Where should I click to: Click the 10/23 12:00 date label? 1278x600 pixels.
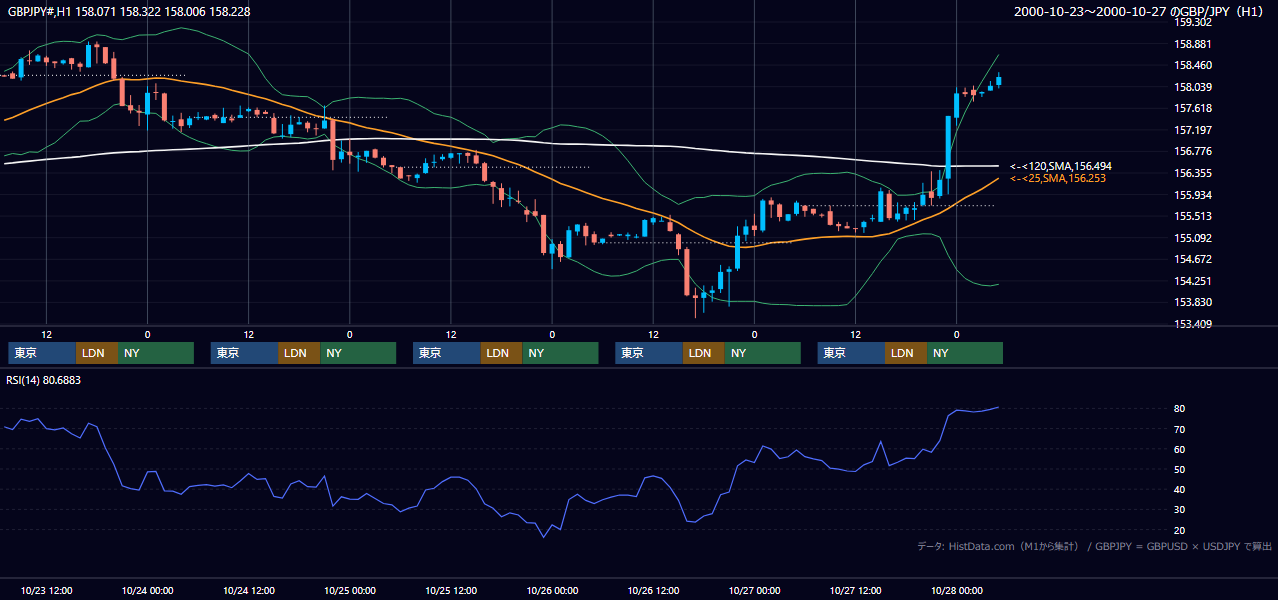(46, 590)
